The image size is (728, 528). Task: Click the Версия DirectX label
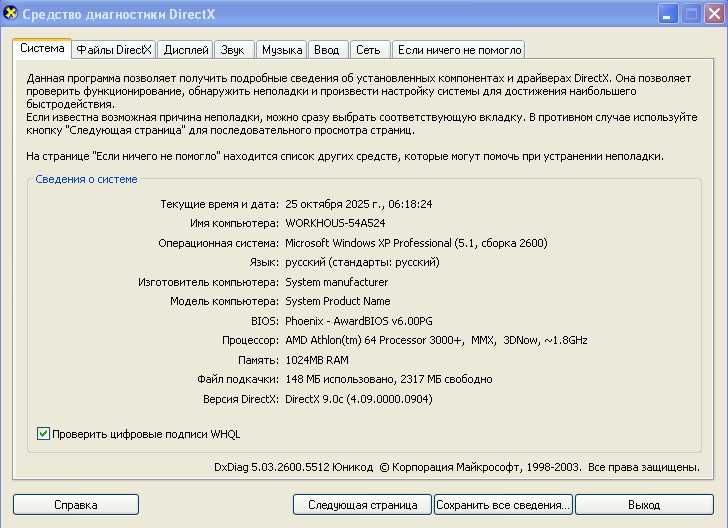pos(240,399)
